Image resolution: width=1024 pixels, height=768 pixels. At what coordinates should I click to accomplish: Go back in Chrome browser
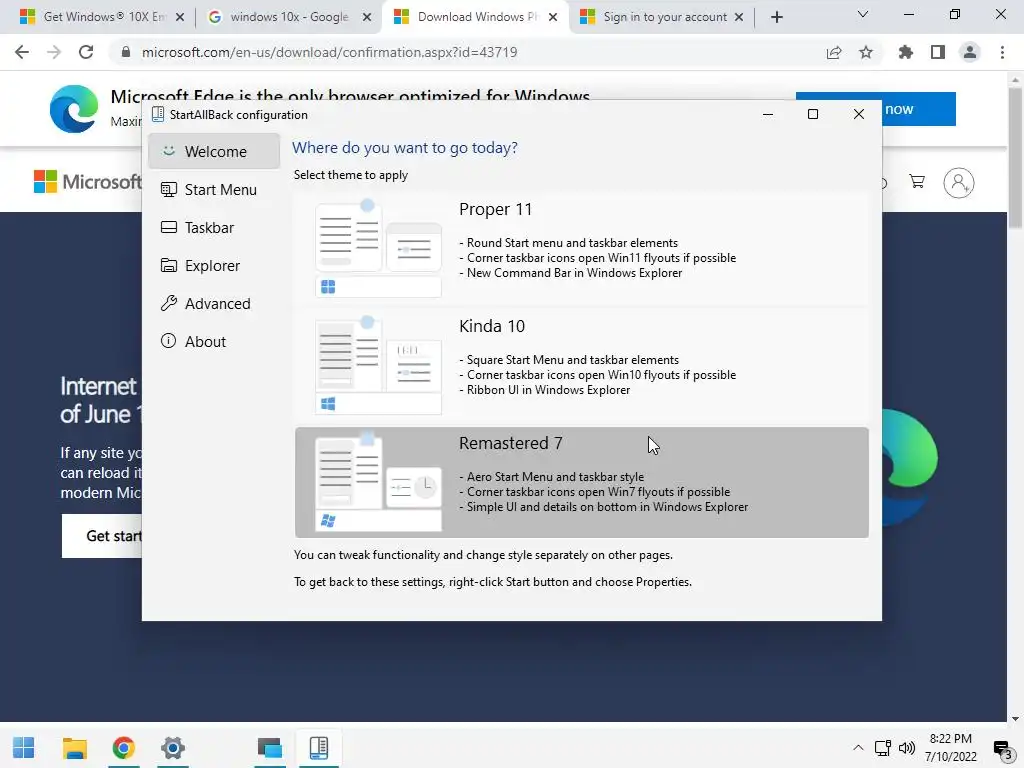point(22,52)
